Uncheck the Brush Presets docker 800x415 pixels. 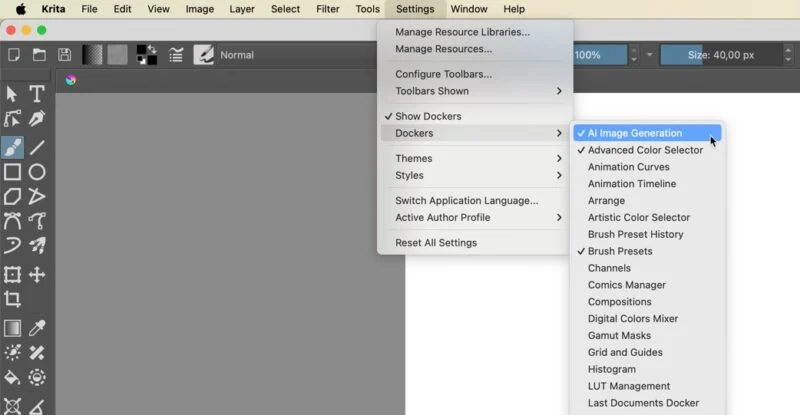pos(647,251)
